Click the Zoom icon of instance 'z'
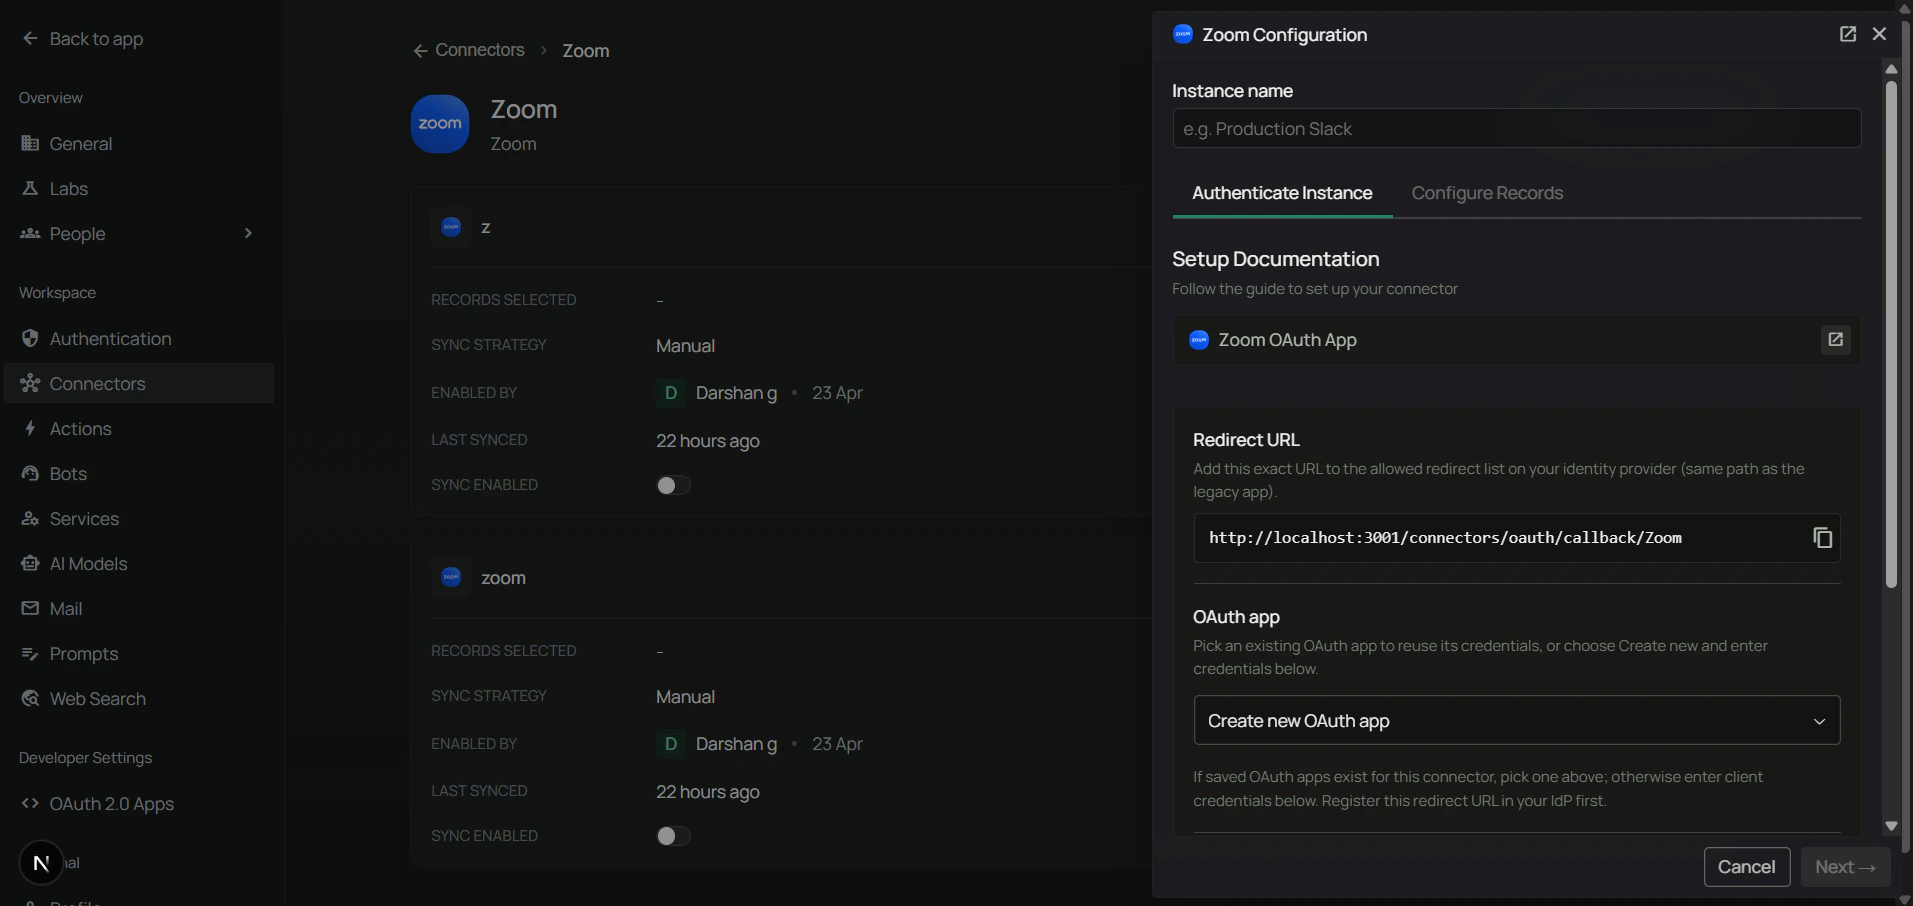Viewport: 1913px width, 906px height. [x=451, y=227]
